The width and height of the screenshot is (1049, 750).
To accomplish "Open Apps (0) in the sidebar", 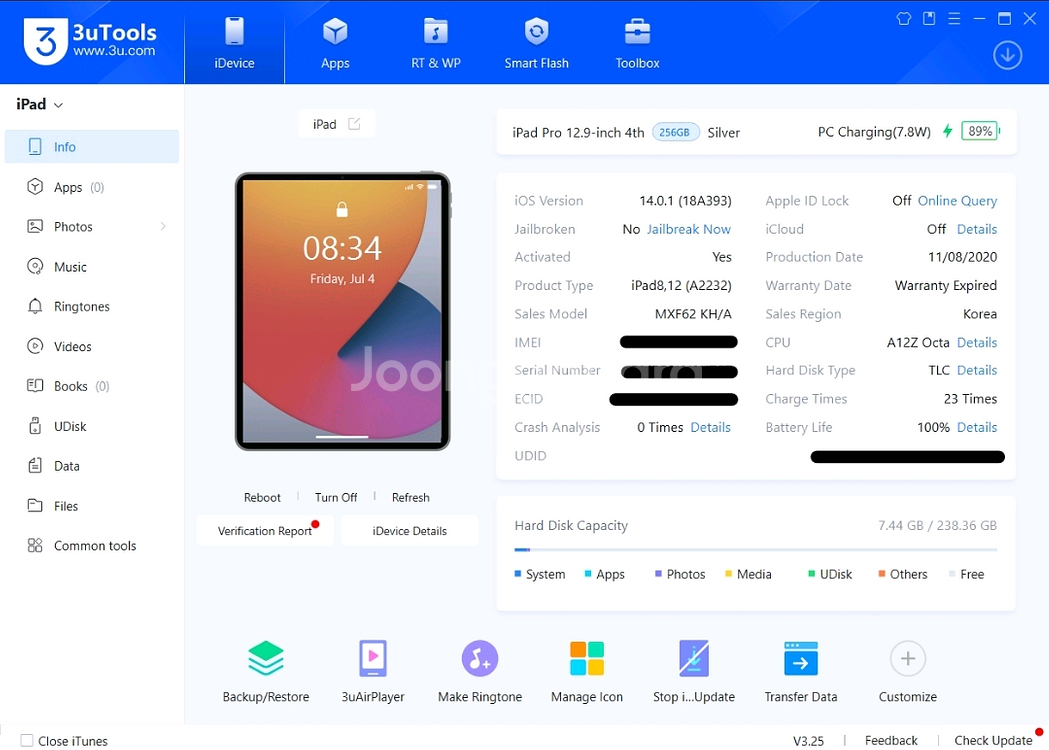I will click(x=92, y=187).
